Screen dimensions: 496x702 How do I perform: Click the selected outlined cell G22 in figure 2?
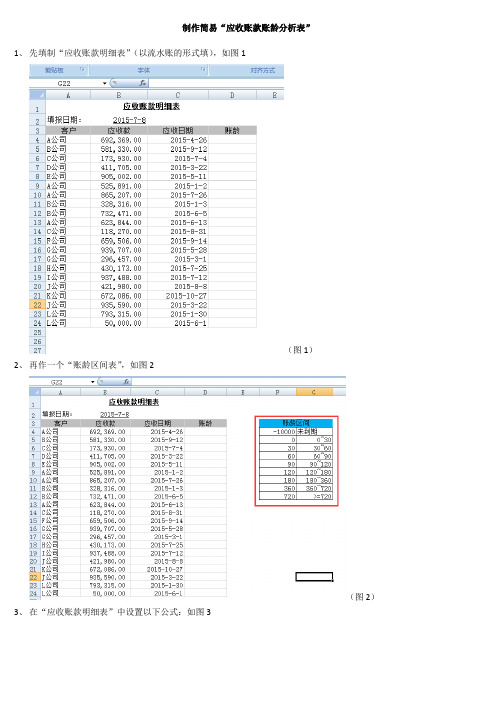click(314, 577)
